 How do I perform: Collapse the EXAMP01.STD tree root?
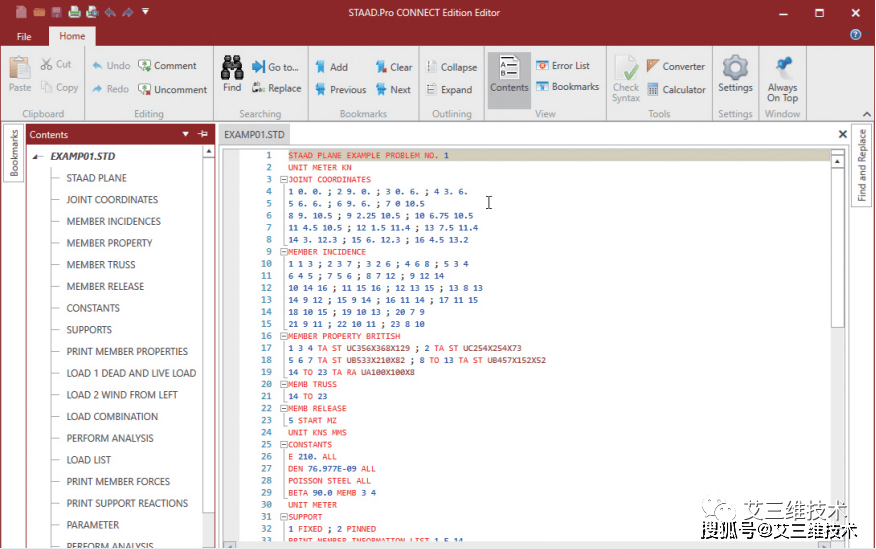[36, 157]
